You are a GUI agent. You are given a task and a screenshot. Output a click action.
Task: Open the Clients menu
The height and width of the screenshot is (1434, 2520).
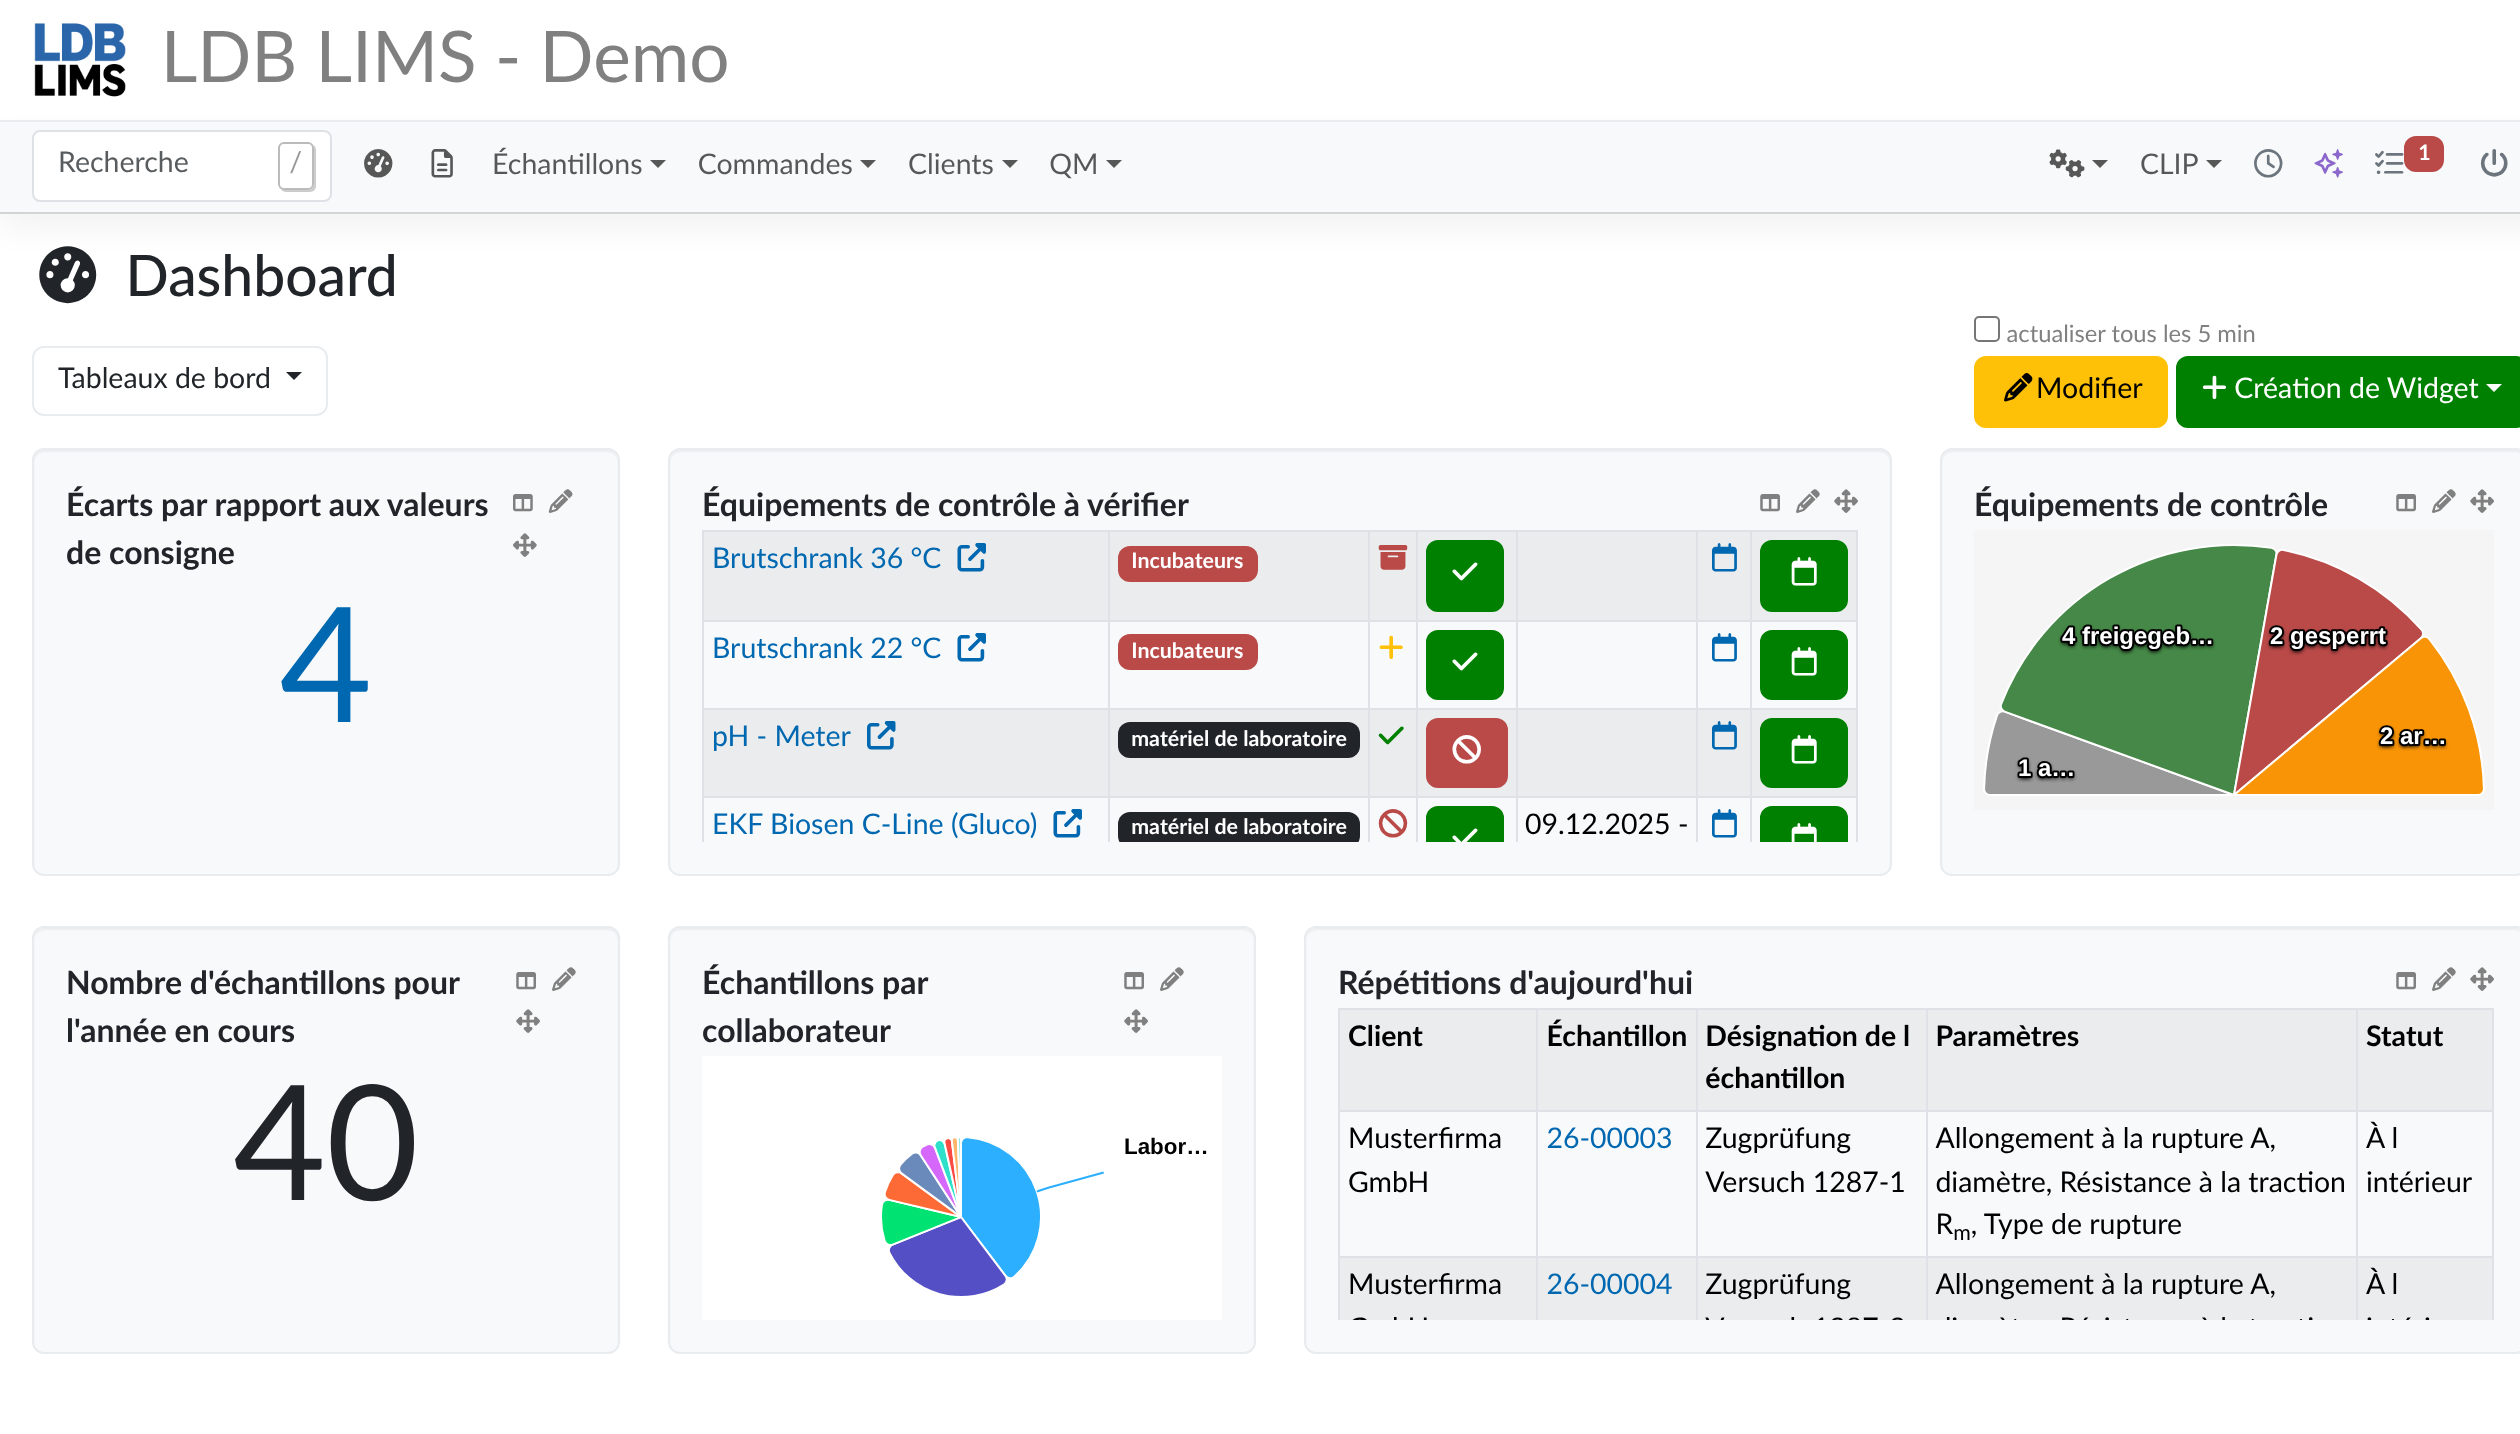tap(962, 164)
